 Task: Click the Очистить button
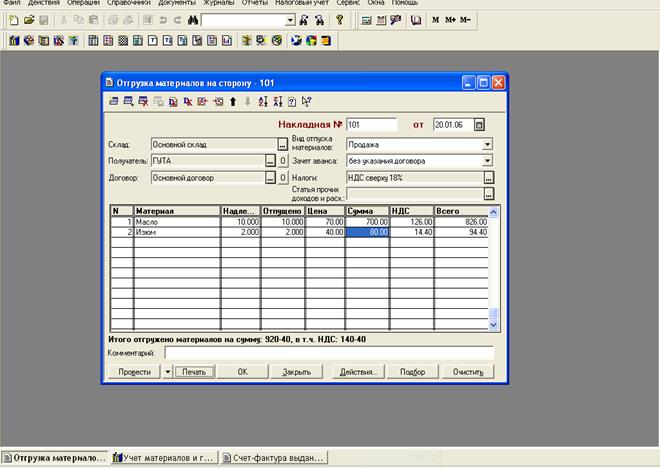coord(468,371)
